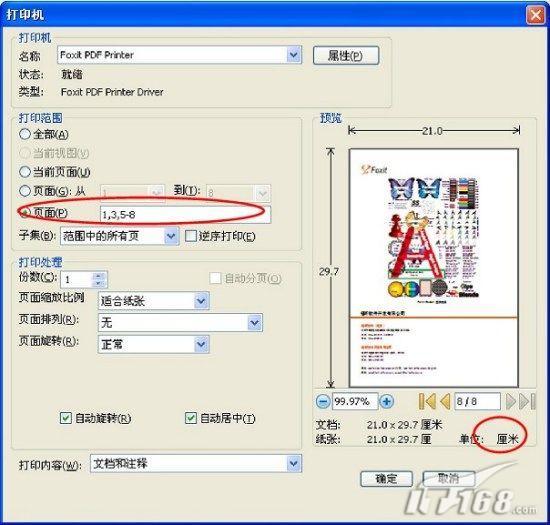
Task: Click the page number field 8 / 8
Action: coord(477,401)
